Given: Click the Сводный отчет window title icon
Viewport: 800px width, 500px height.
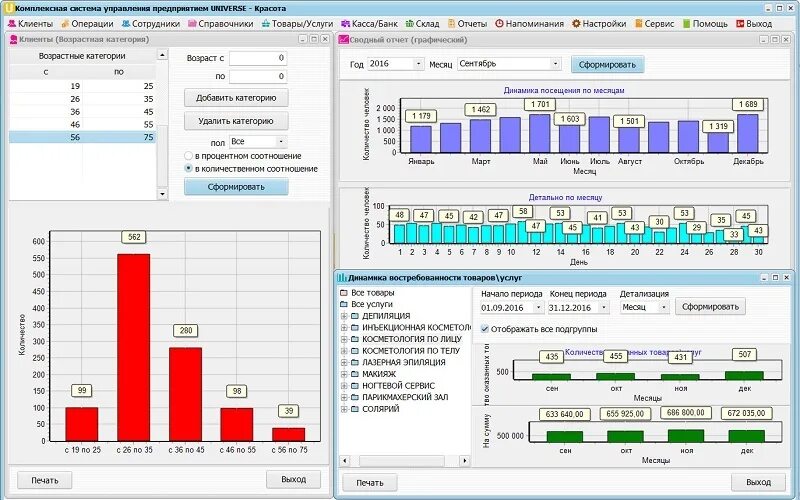Looking at the screenshot, I should pos(344,39).
